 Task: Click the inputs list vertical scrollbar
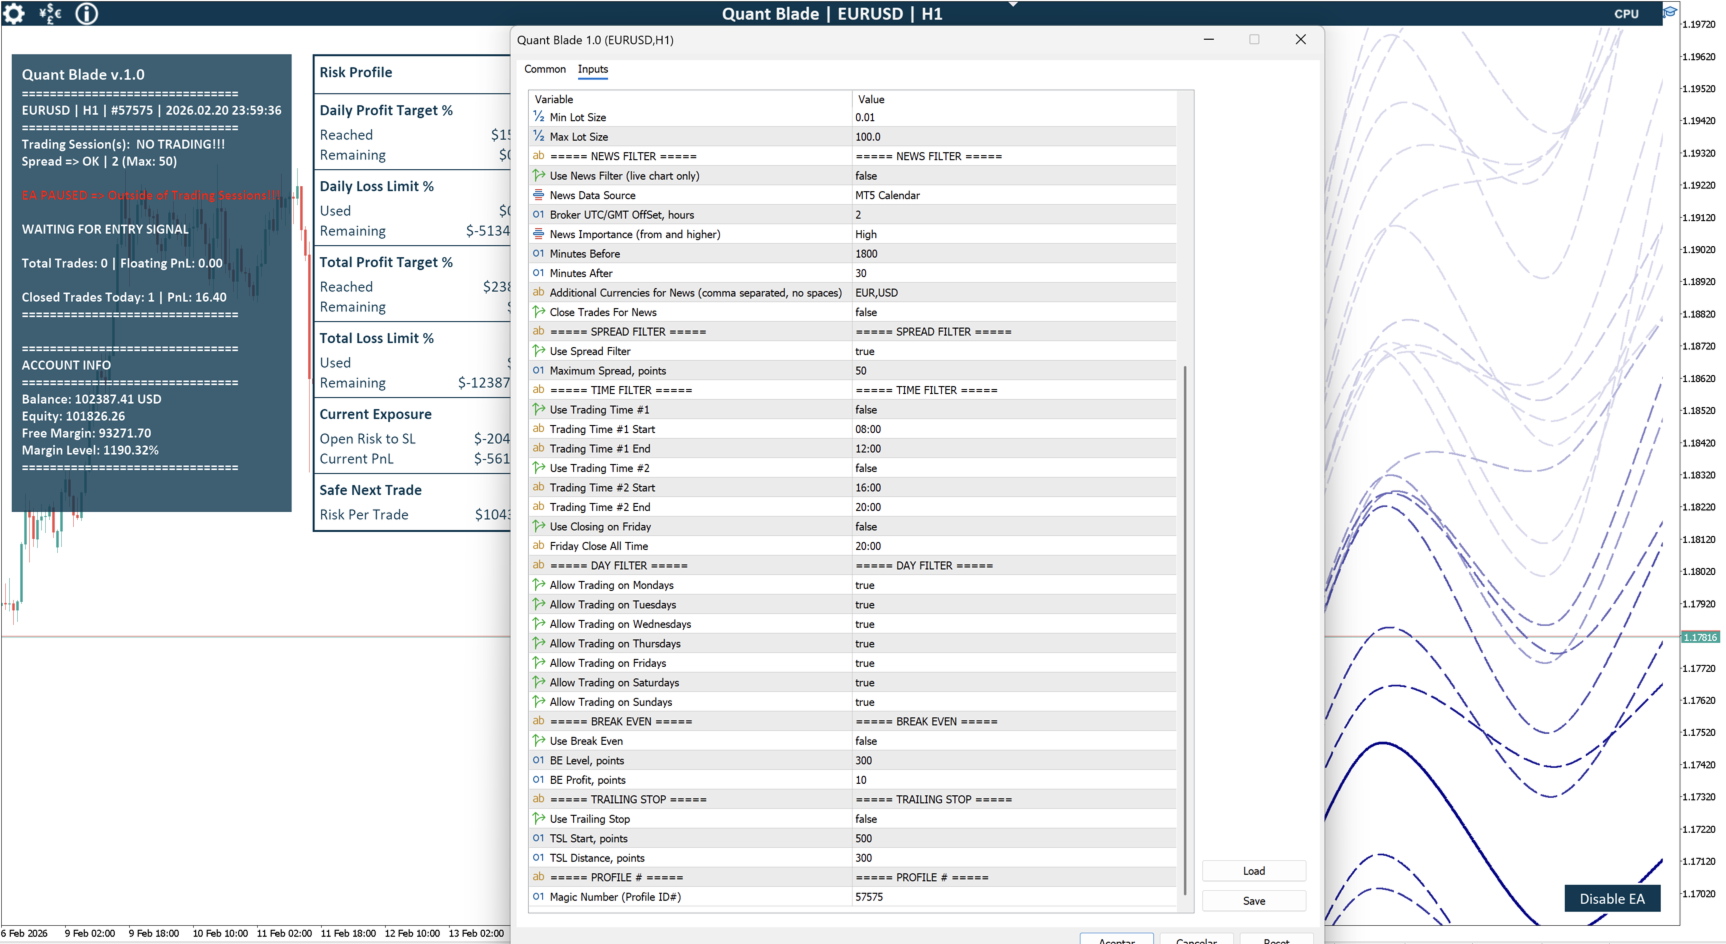(1185, 630)
